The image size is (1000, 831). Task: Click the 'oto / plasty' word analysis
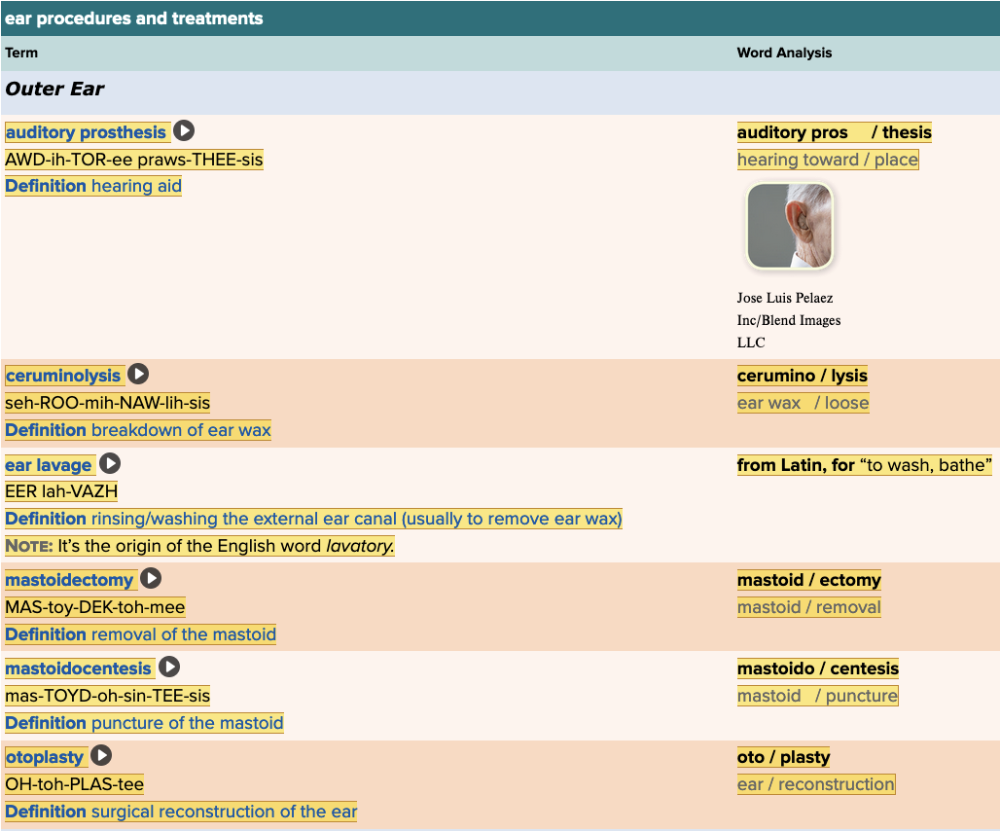(783, 757)
